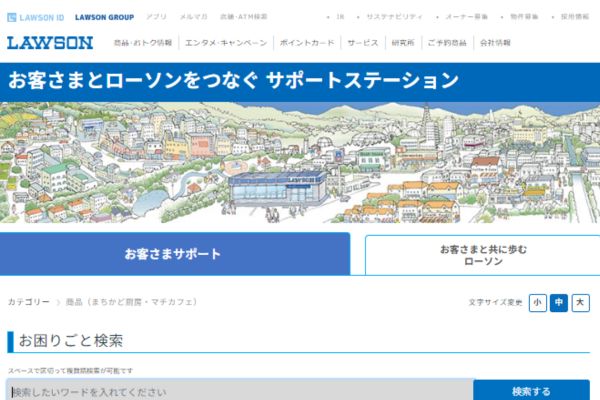The width and height of the screenshot is (600, 400).
Task: Open 商品・おトク情報 menu
Action: (x=143, y=44)
